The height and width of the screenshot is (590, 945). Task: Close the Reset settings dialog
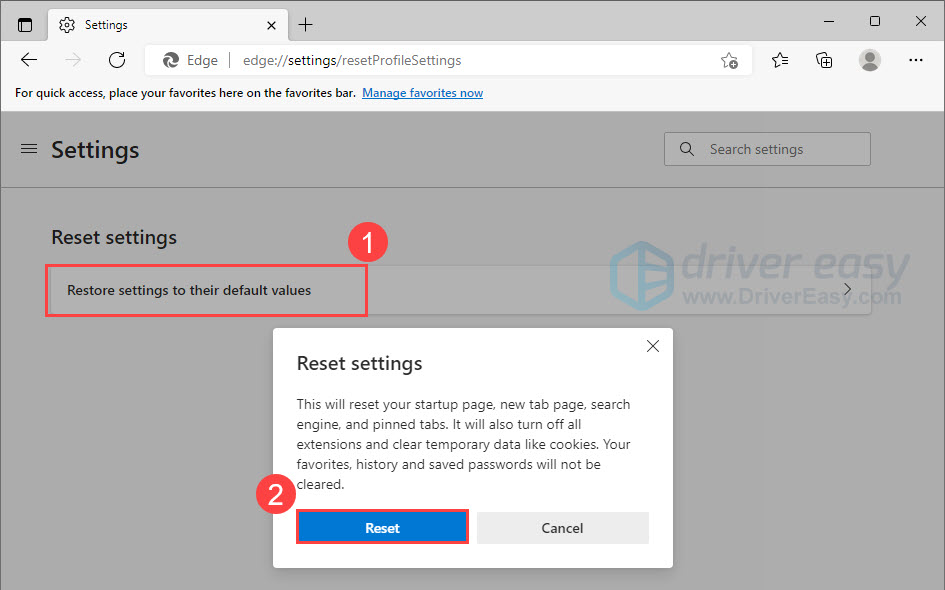pyautogui.click(x=652, y=346)
